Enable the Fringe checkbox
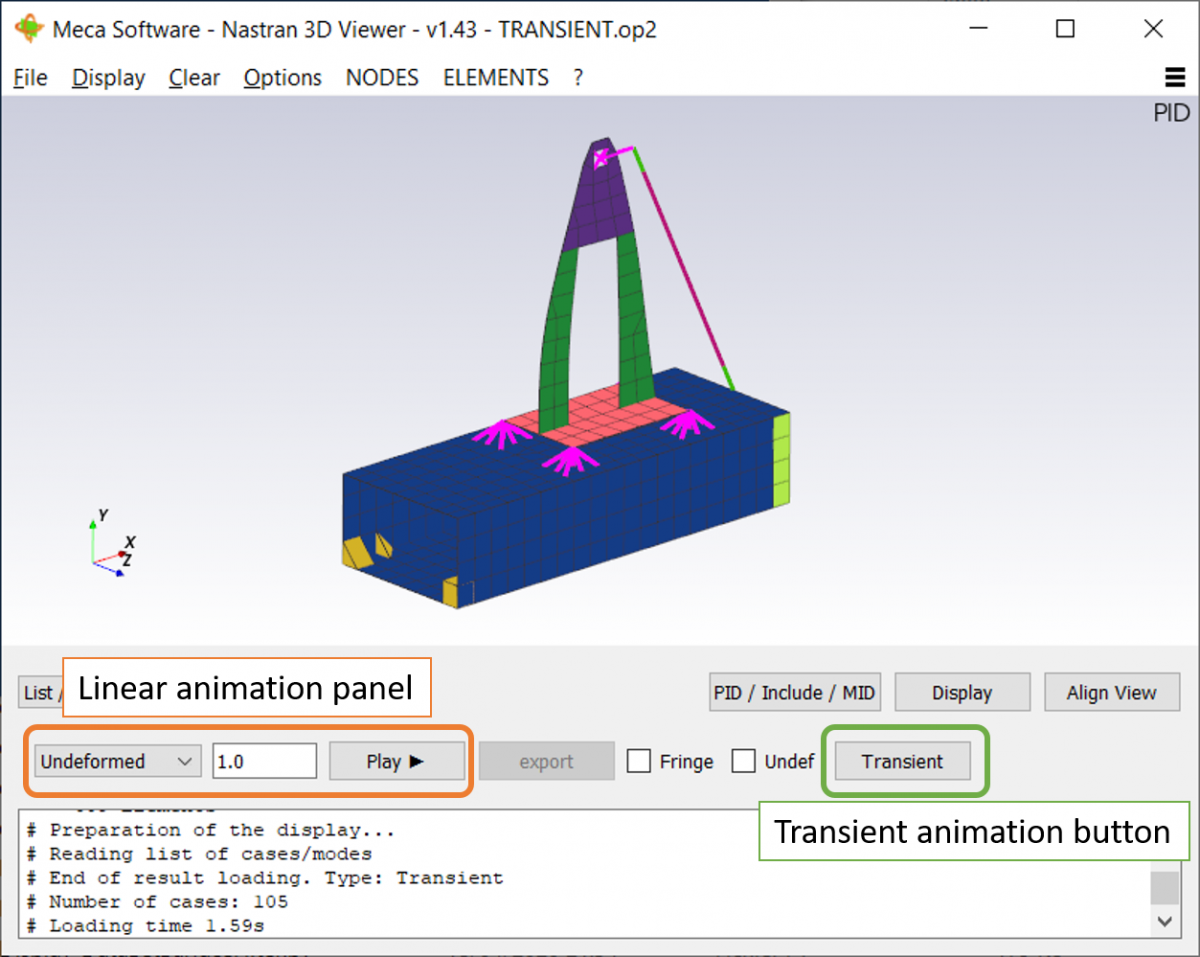Screen dimensions: 1200x957 (639, 761)
